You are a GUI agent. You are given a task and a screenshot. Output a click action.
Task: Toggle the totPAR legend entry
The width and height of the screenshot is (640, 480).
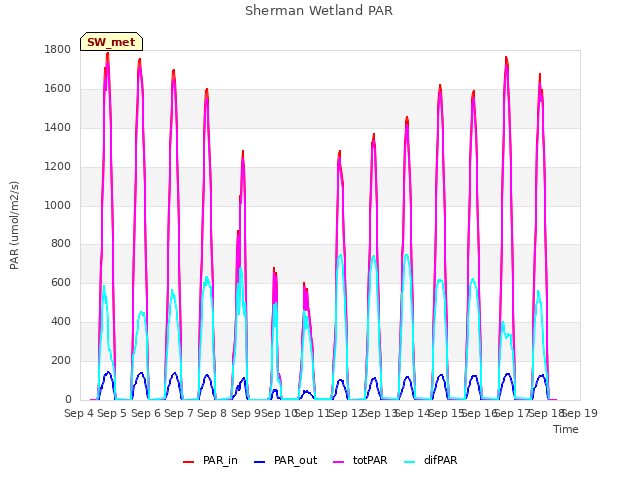(x=360, y=460)
